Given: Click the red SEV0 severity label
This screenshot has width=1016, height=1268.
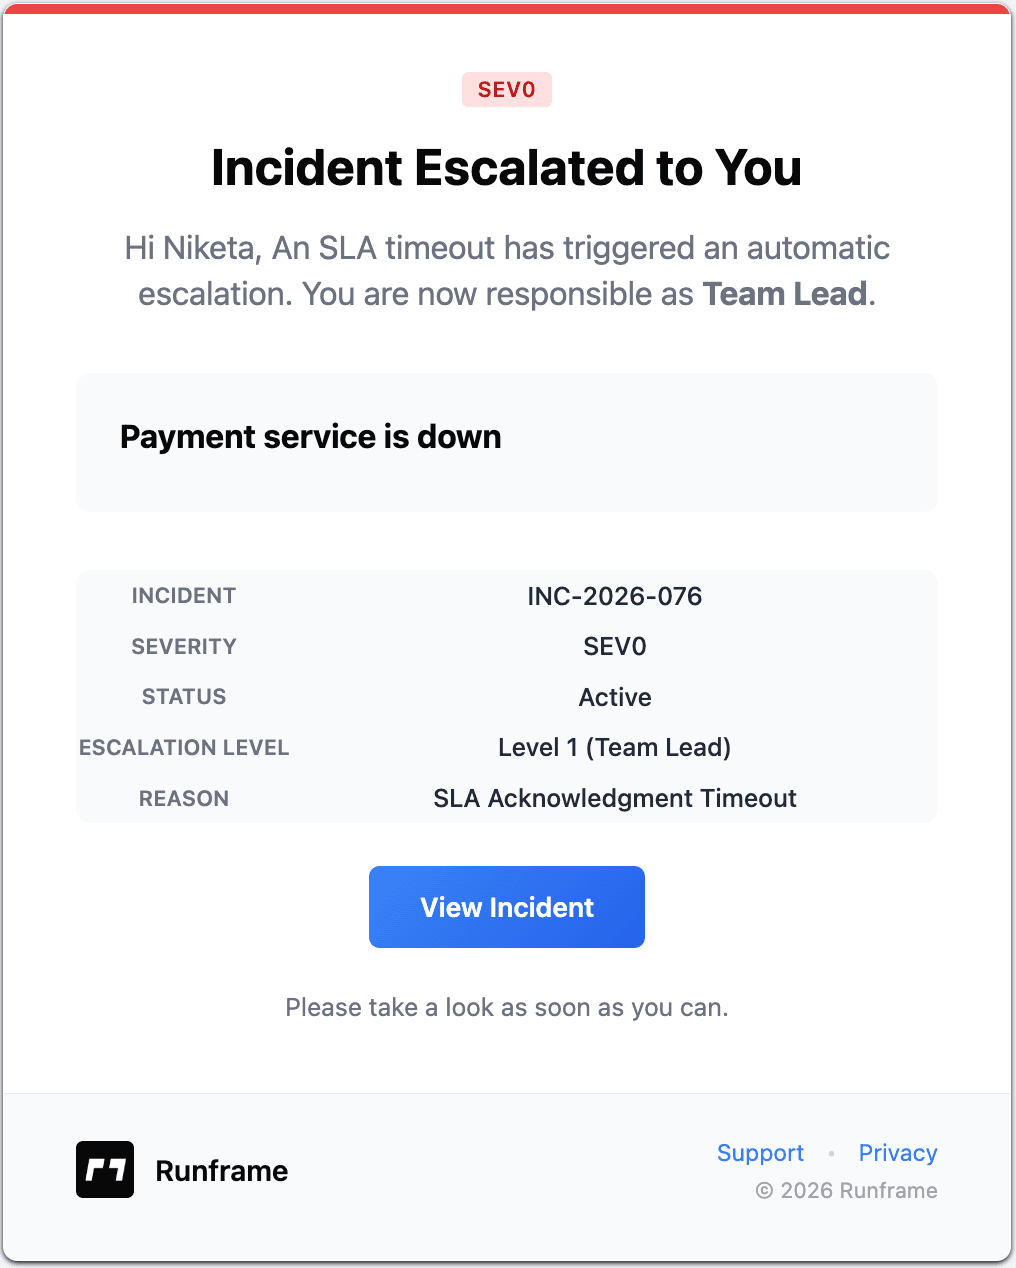Looking at the screenshot, I should click(x=506, y=89).
